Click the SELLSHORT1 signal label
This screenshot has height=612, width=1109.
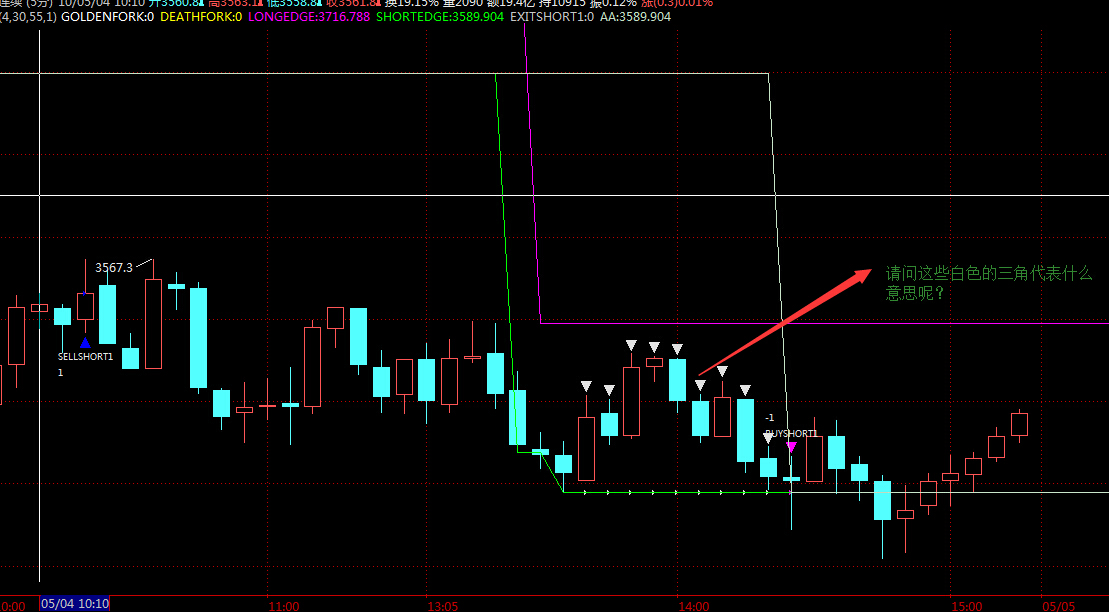85,357
